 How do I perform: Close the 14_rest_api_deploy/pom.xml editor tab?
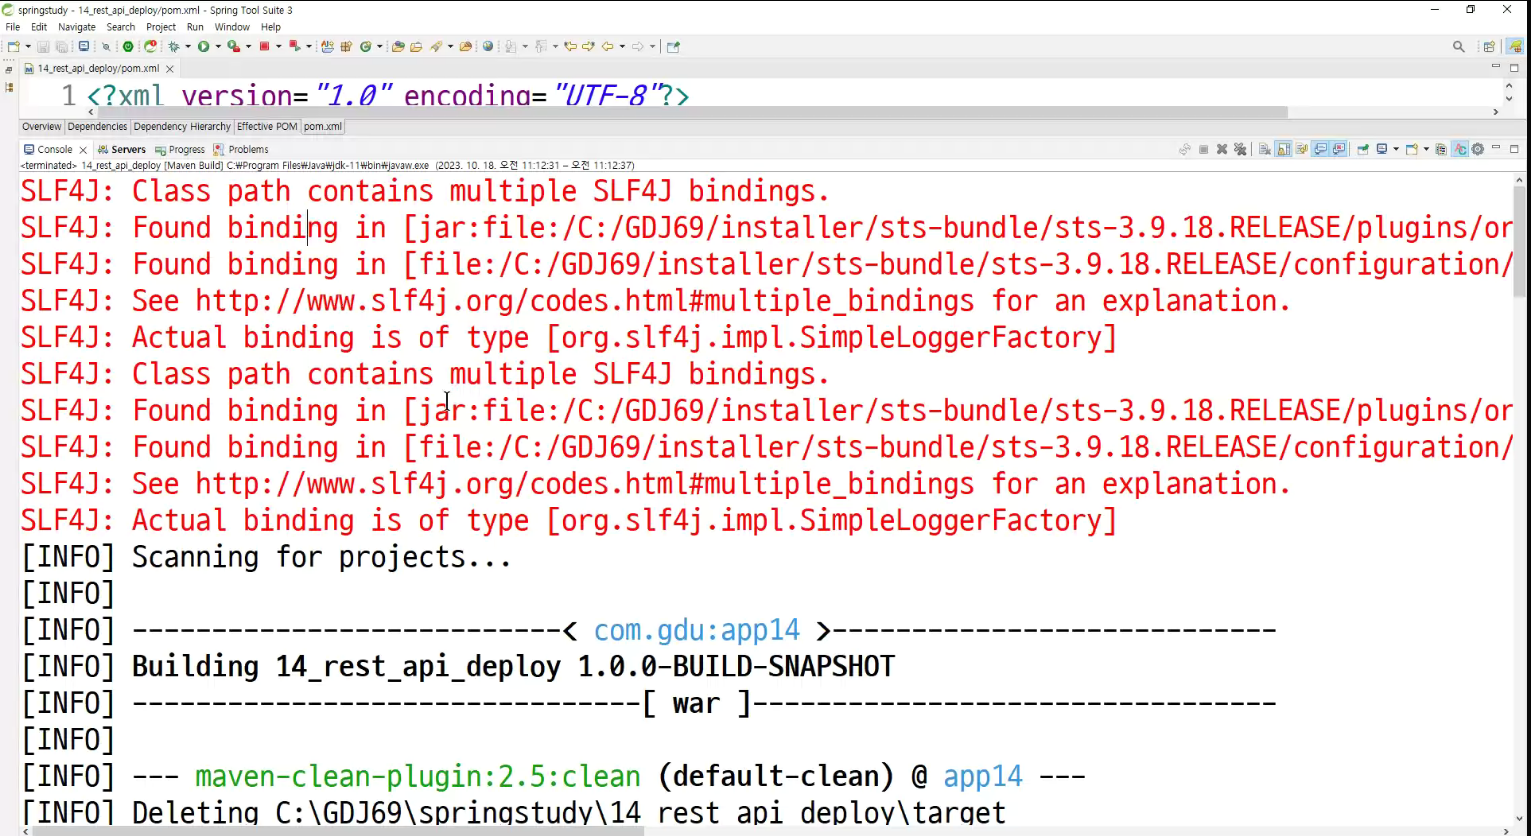click(170, 69)
